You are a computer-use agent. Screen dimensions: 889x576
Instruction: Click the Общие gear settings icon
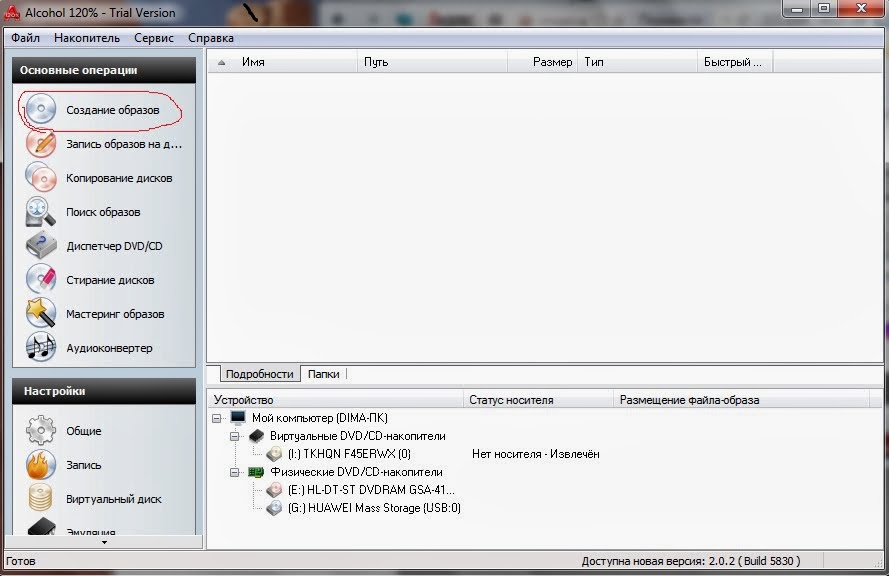click(x=41, y=430)
